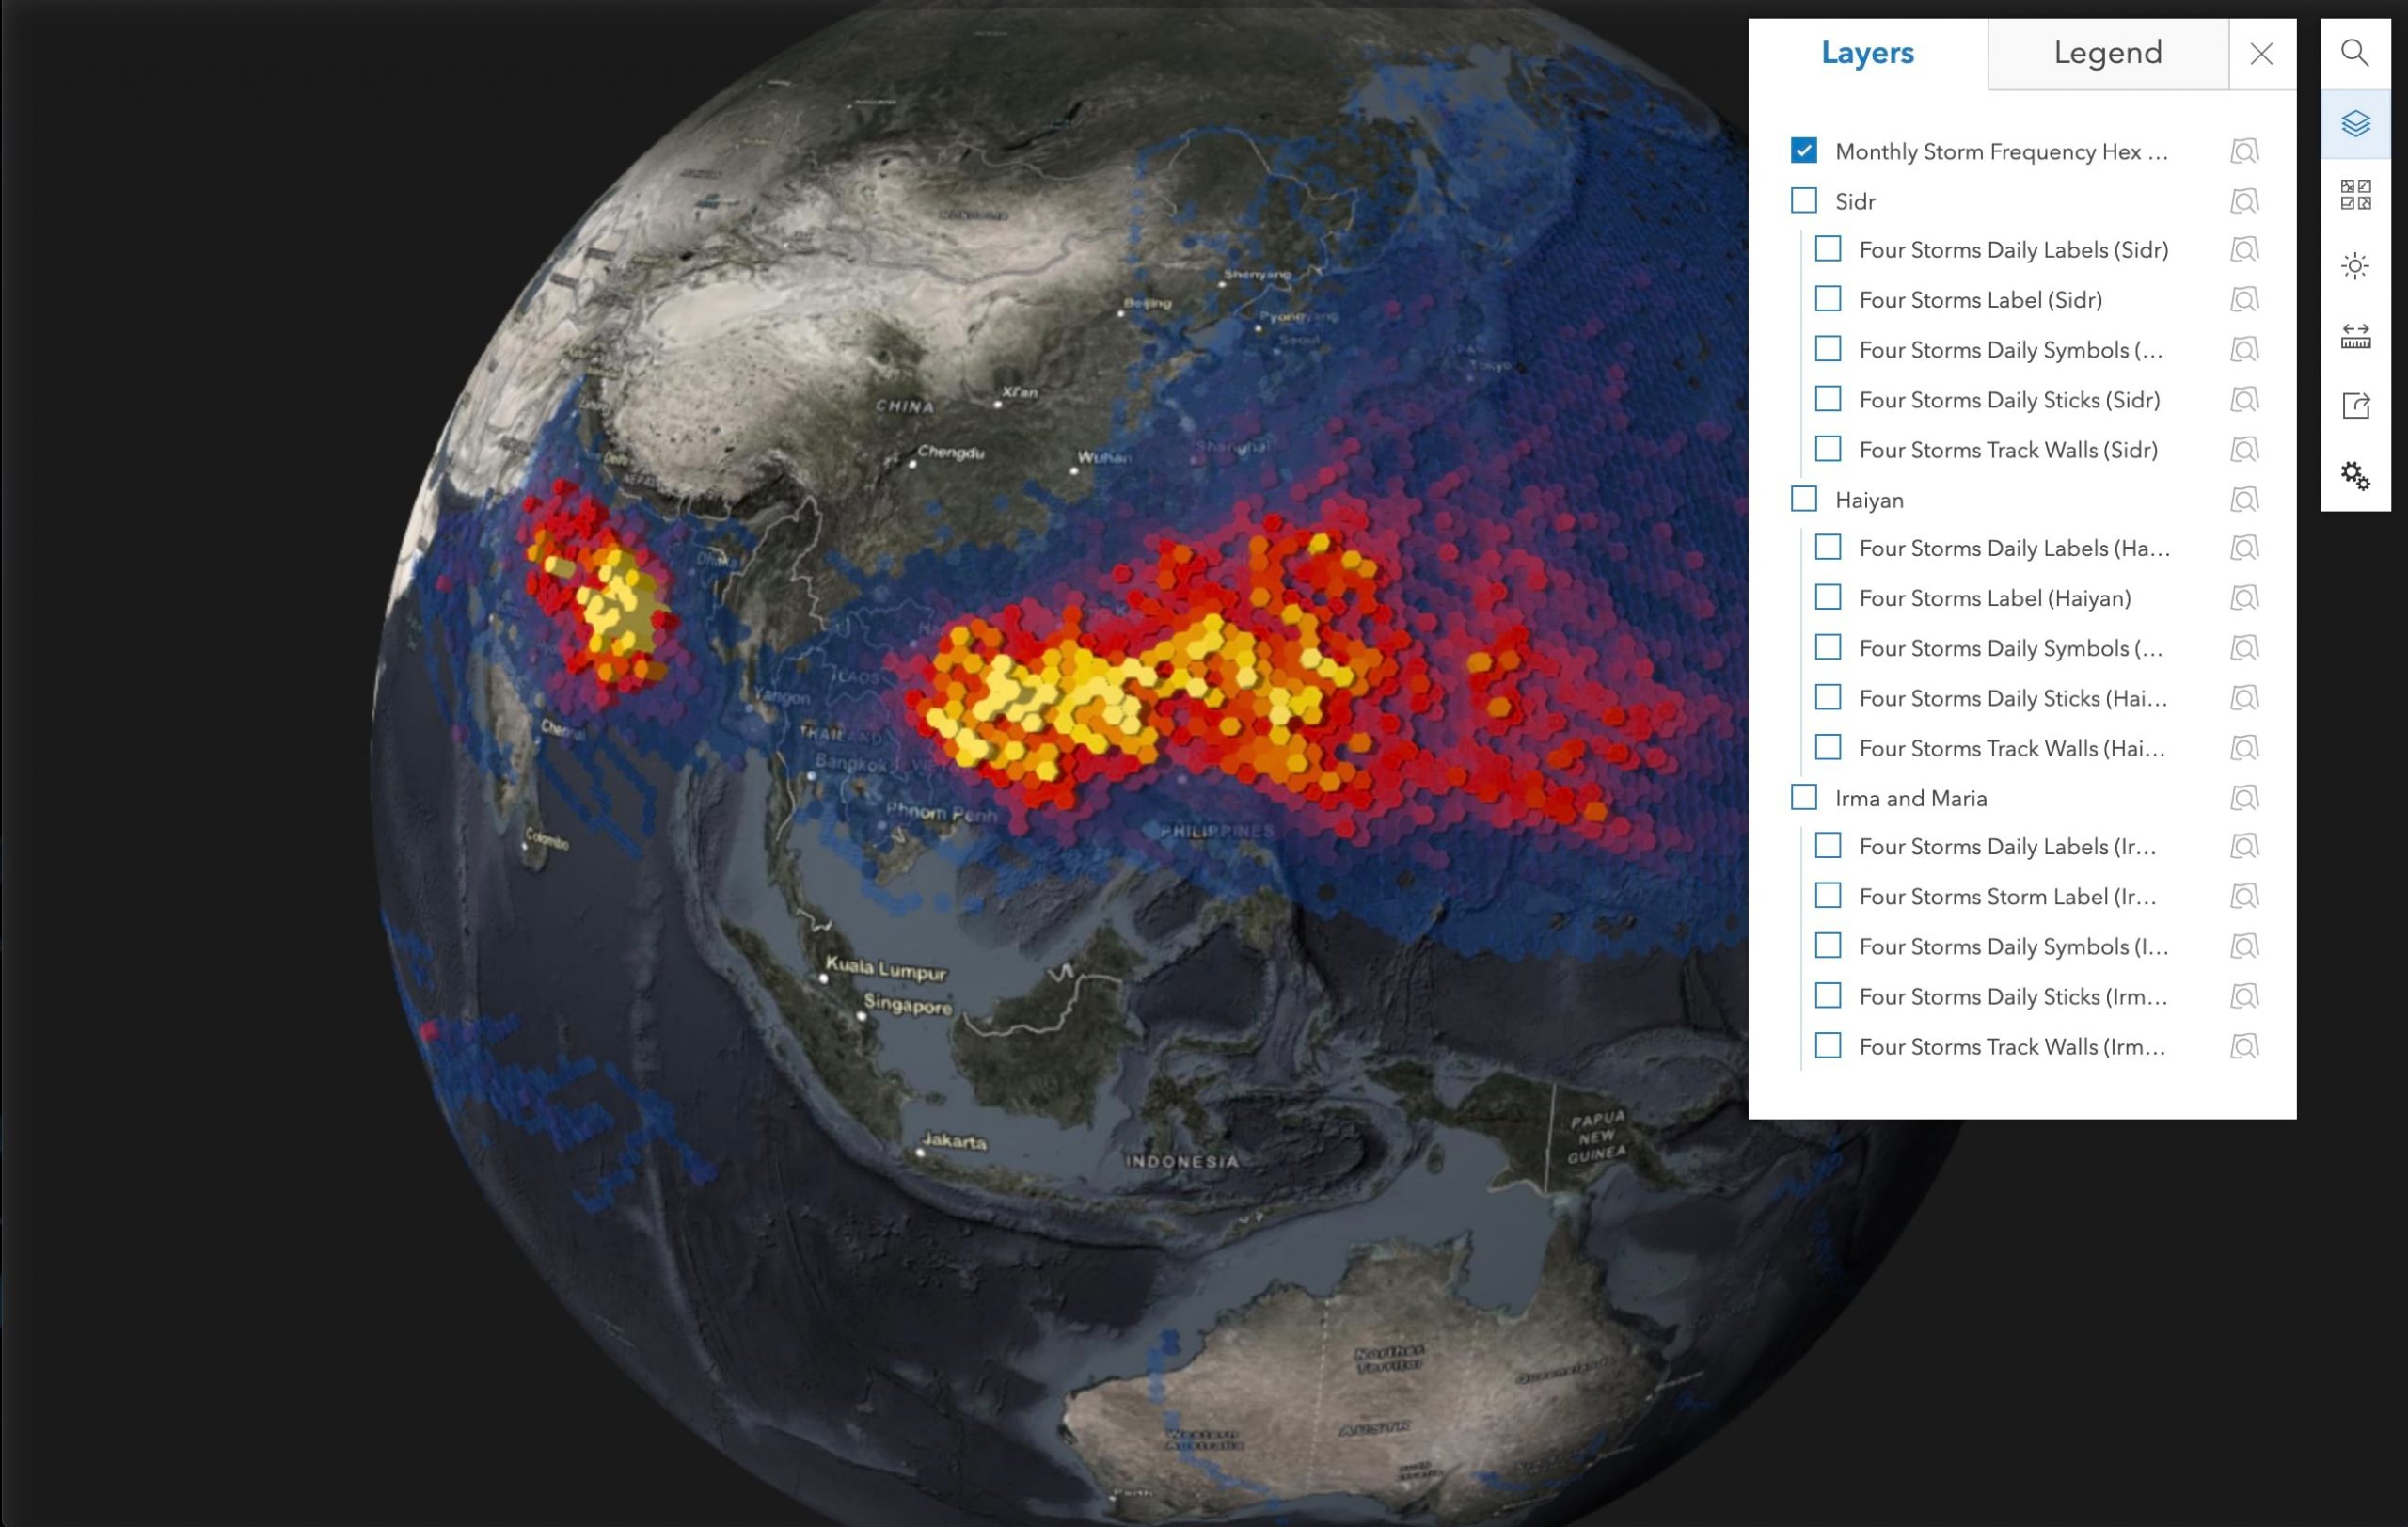Enable the Haiyan layer group checkbox
This screenshot has height=1527, width=2408.
coord(1802,499)
